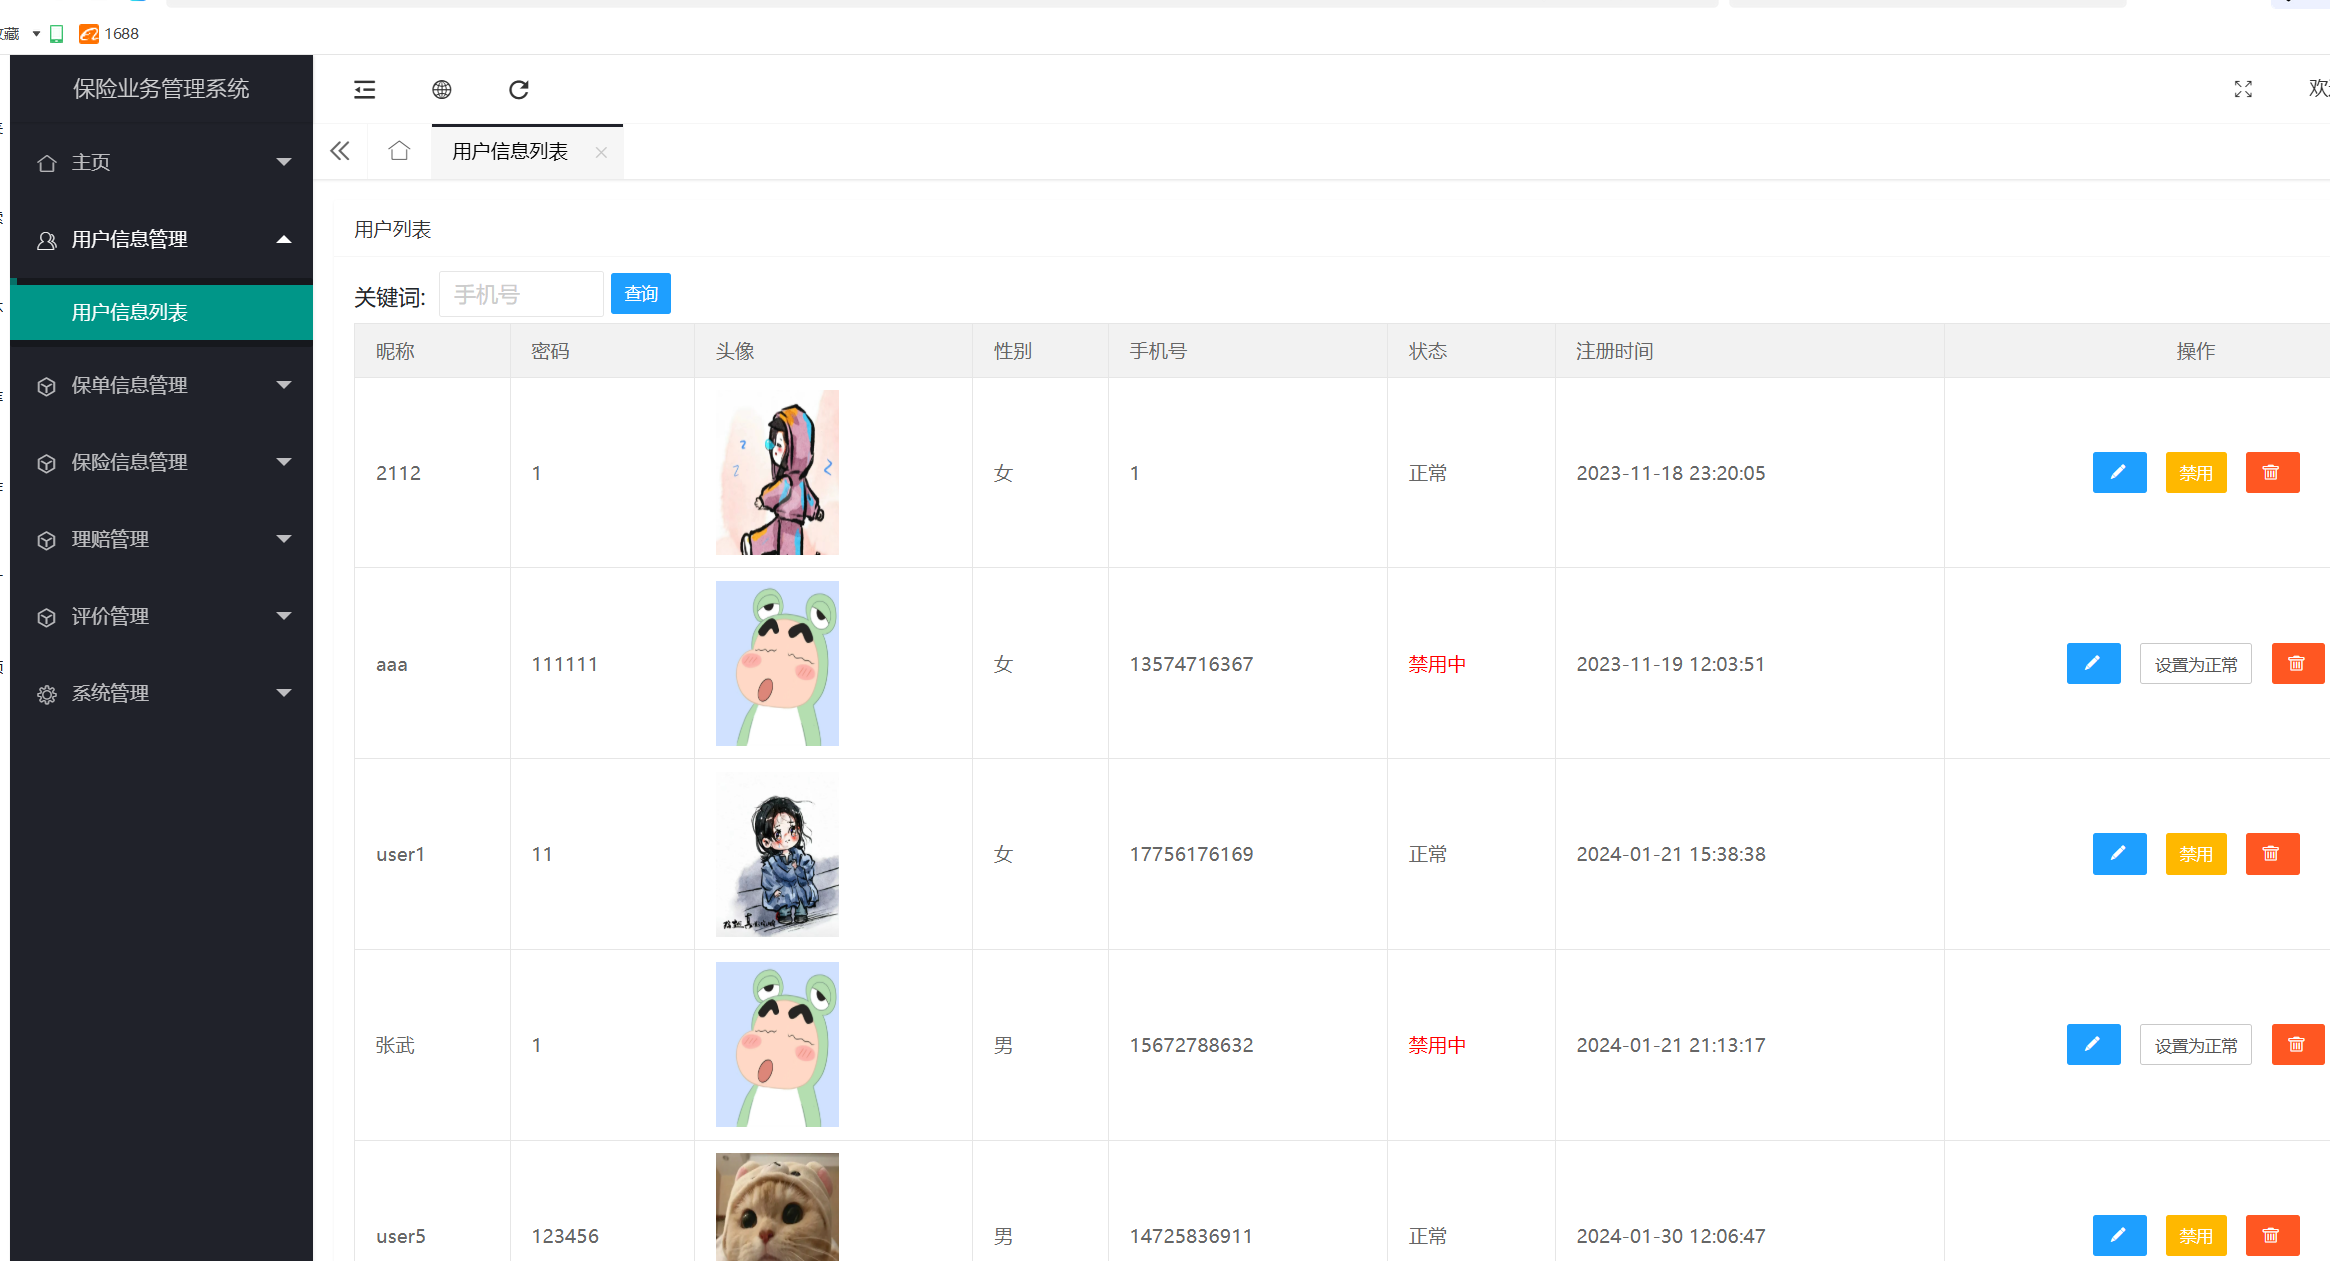Screen dimensions: 2330x1261
Task: Click the edit pencil icon for user 2112
Action: pos(2119,472)
